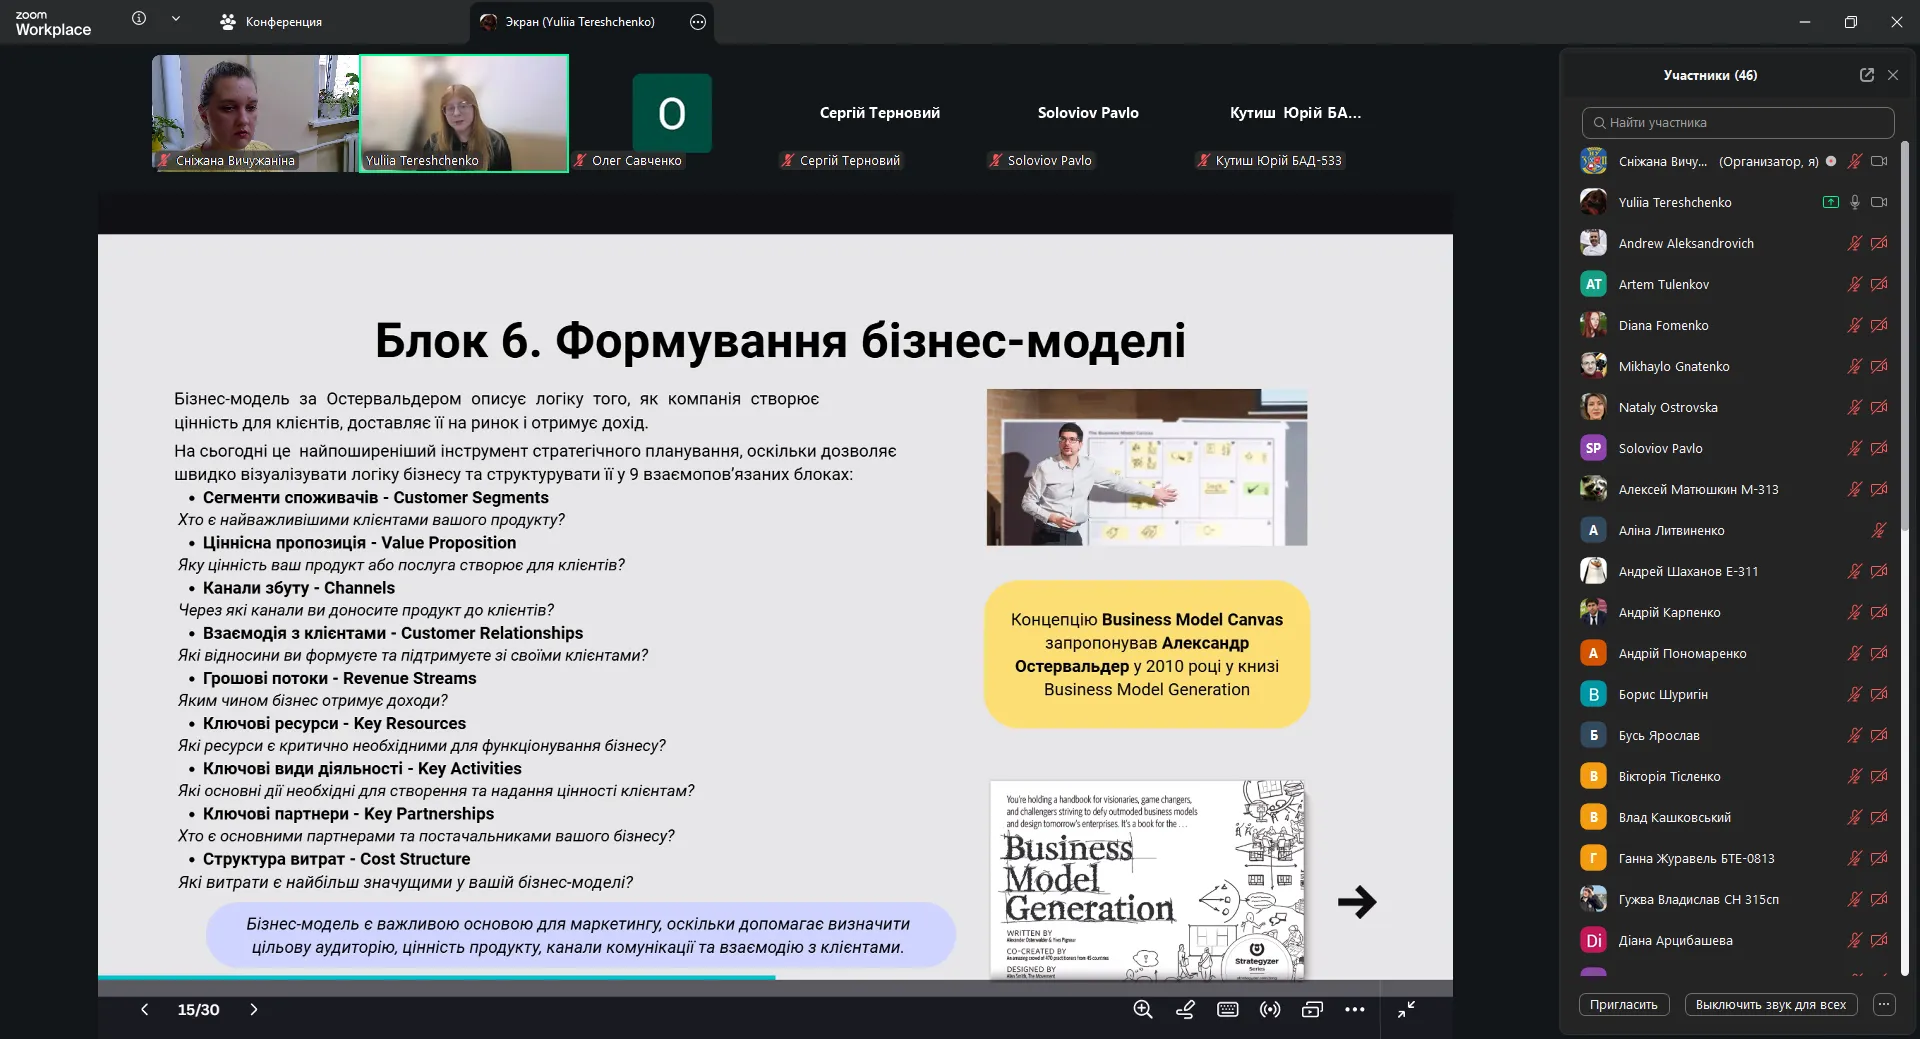Toggle camera icon in Сніжана organizer row
This screenshot has width=1920, height=1039.
coord(1879,161)
